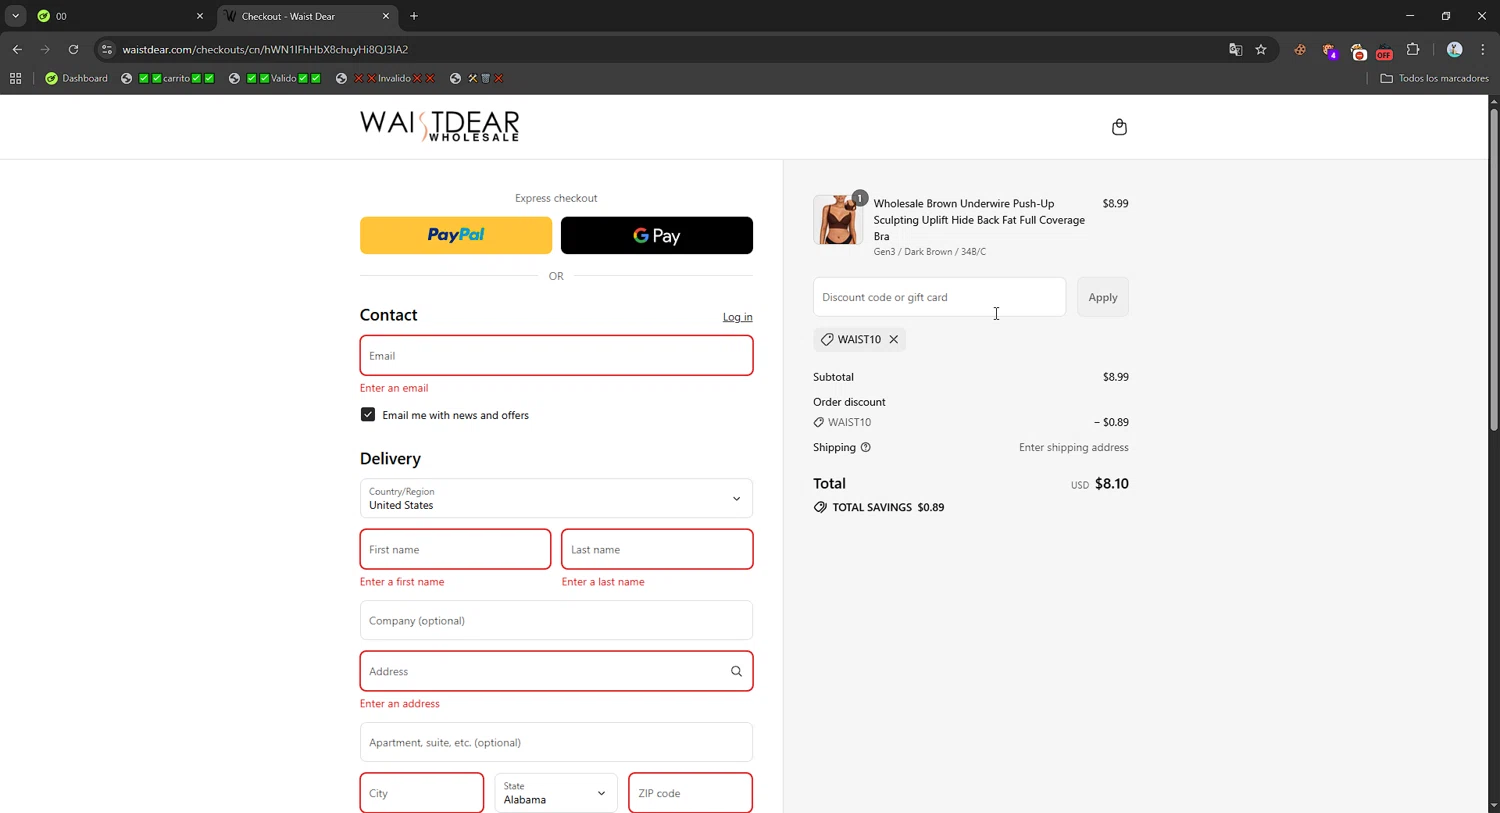Open the cookie extension with badge 4
Viewport: 1500px width, 813px height.
(1329, 50)
